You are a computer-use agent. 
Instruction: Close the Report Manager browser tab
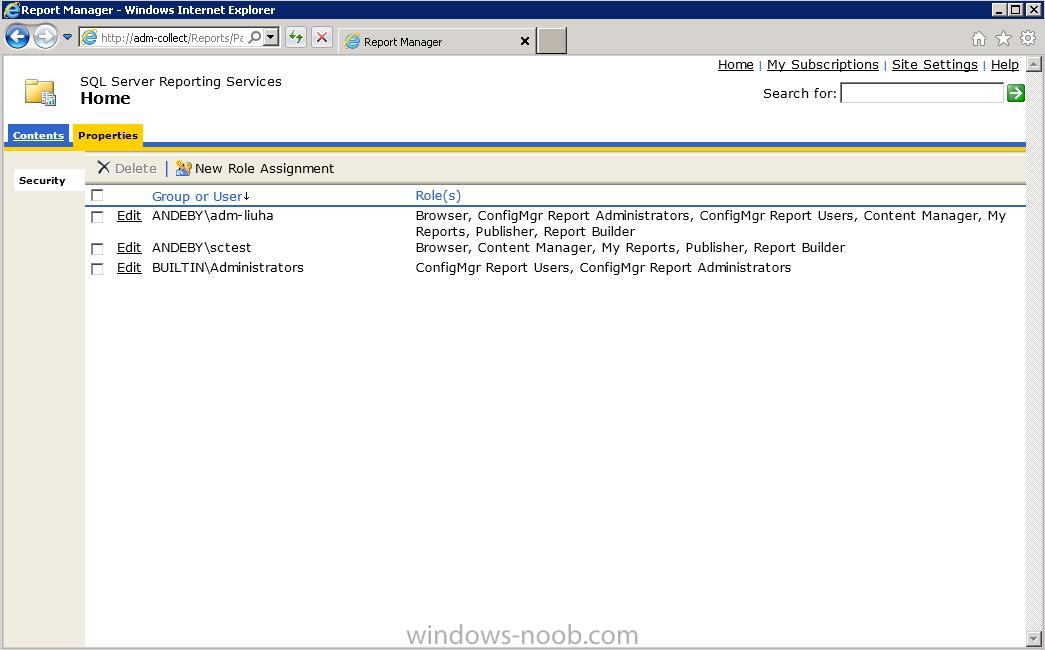pyautogui.click(x=524, y=41)
